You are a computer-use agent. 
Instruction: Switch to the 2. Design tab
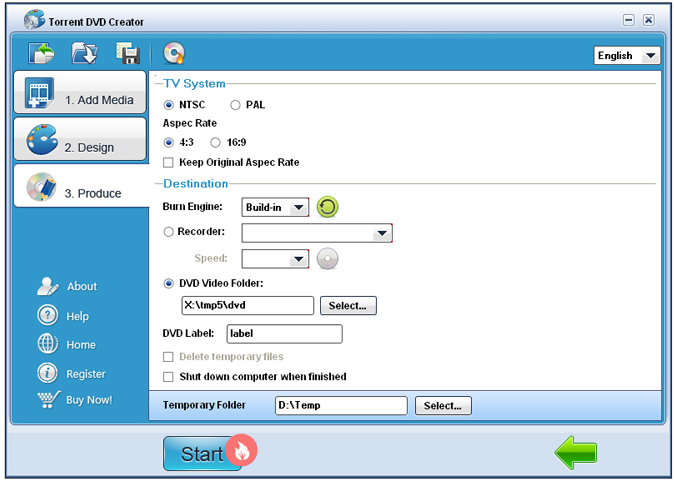tap(80, 139)
